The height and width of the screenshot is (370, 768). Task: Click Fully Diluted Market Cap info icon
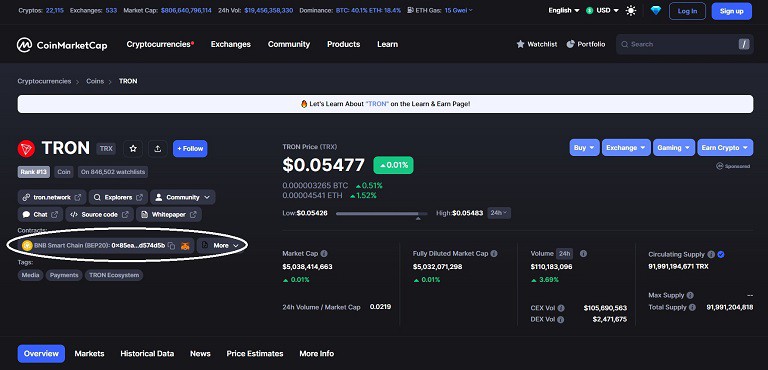click(x=494, y=254)
